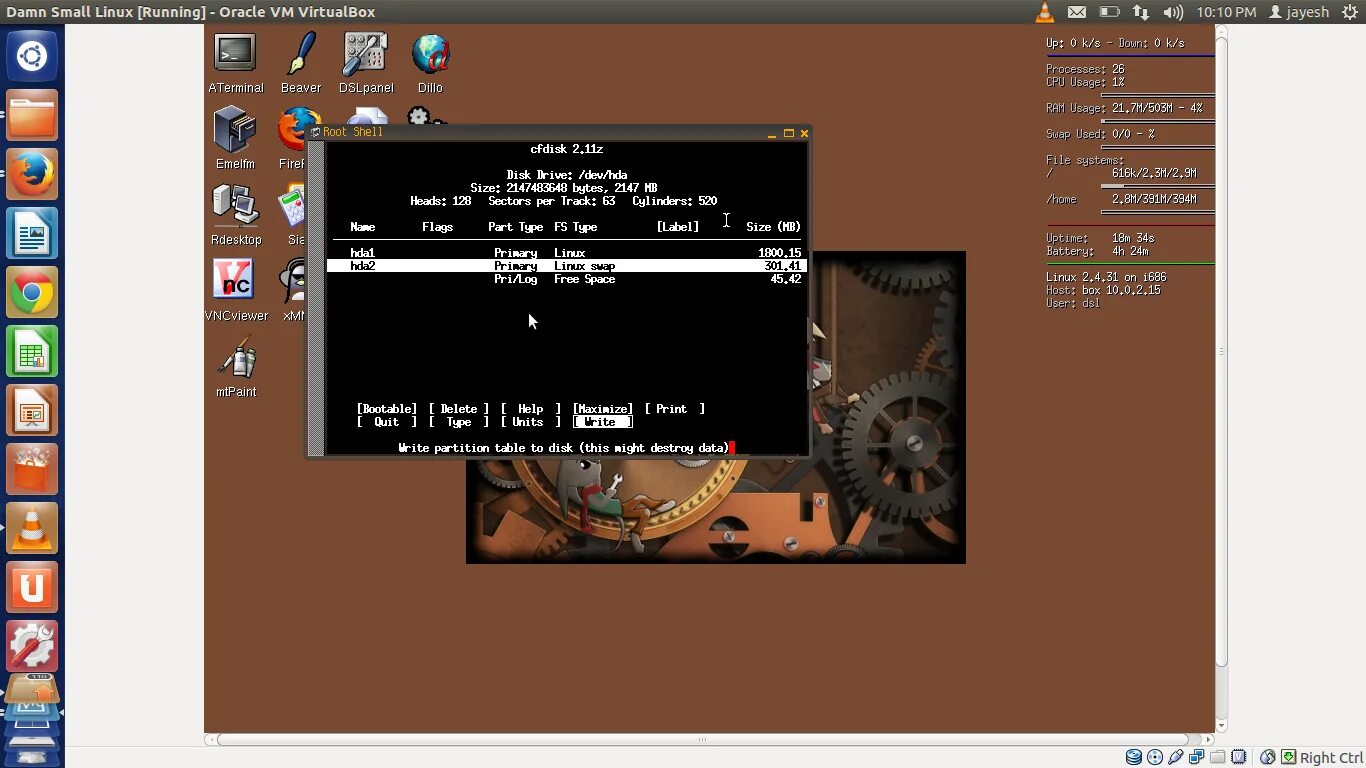Select the Pri/Log Free Space row

point(567,279)
